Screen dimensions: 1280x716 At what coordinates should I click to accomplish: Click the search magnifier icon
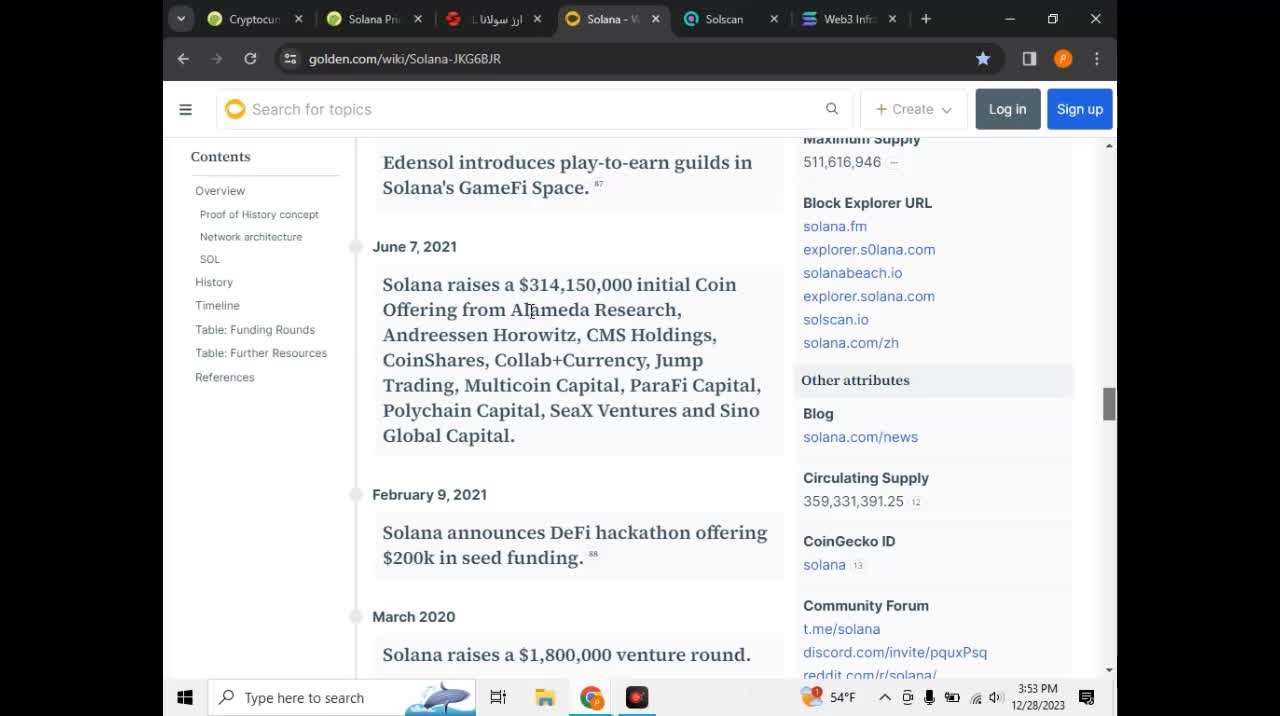[831, 109]
